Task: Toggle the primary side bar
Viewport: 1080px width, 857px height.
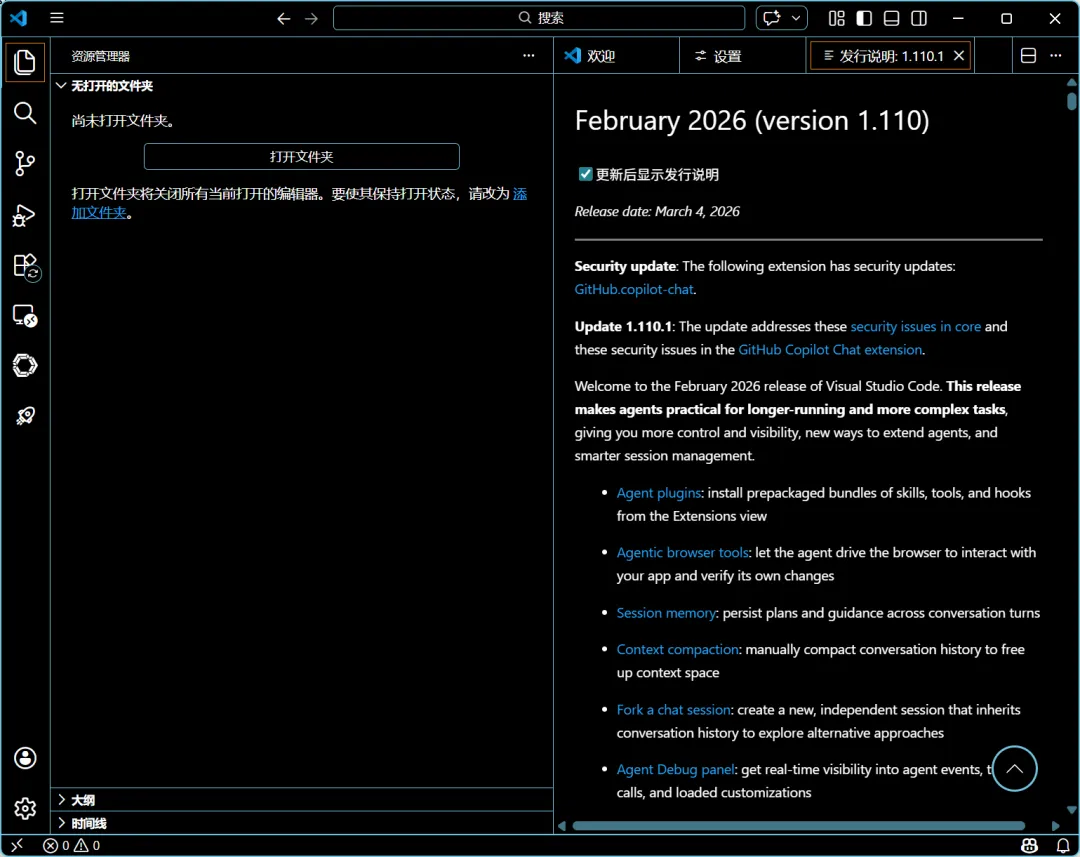Action: (x=864, y=18)
